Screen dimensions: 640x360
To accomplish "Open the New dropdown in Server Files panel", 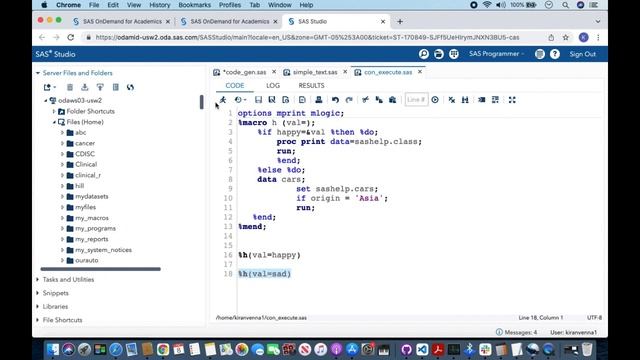I will coord(50,87).
